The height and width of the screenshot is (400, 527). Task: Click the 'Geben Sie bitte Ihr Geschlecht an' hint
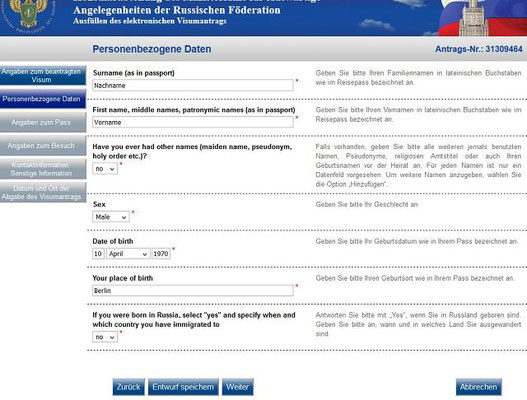[367, 204]
